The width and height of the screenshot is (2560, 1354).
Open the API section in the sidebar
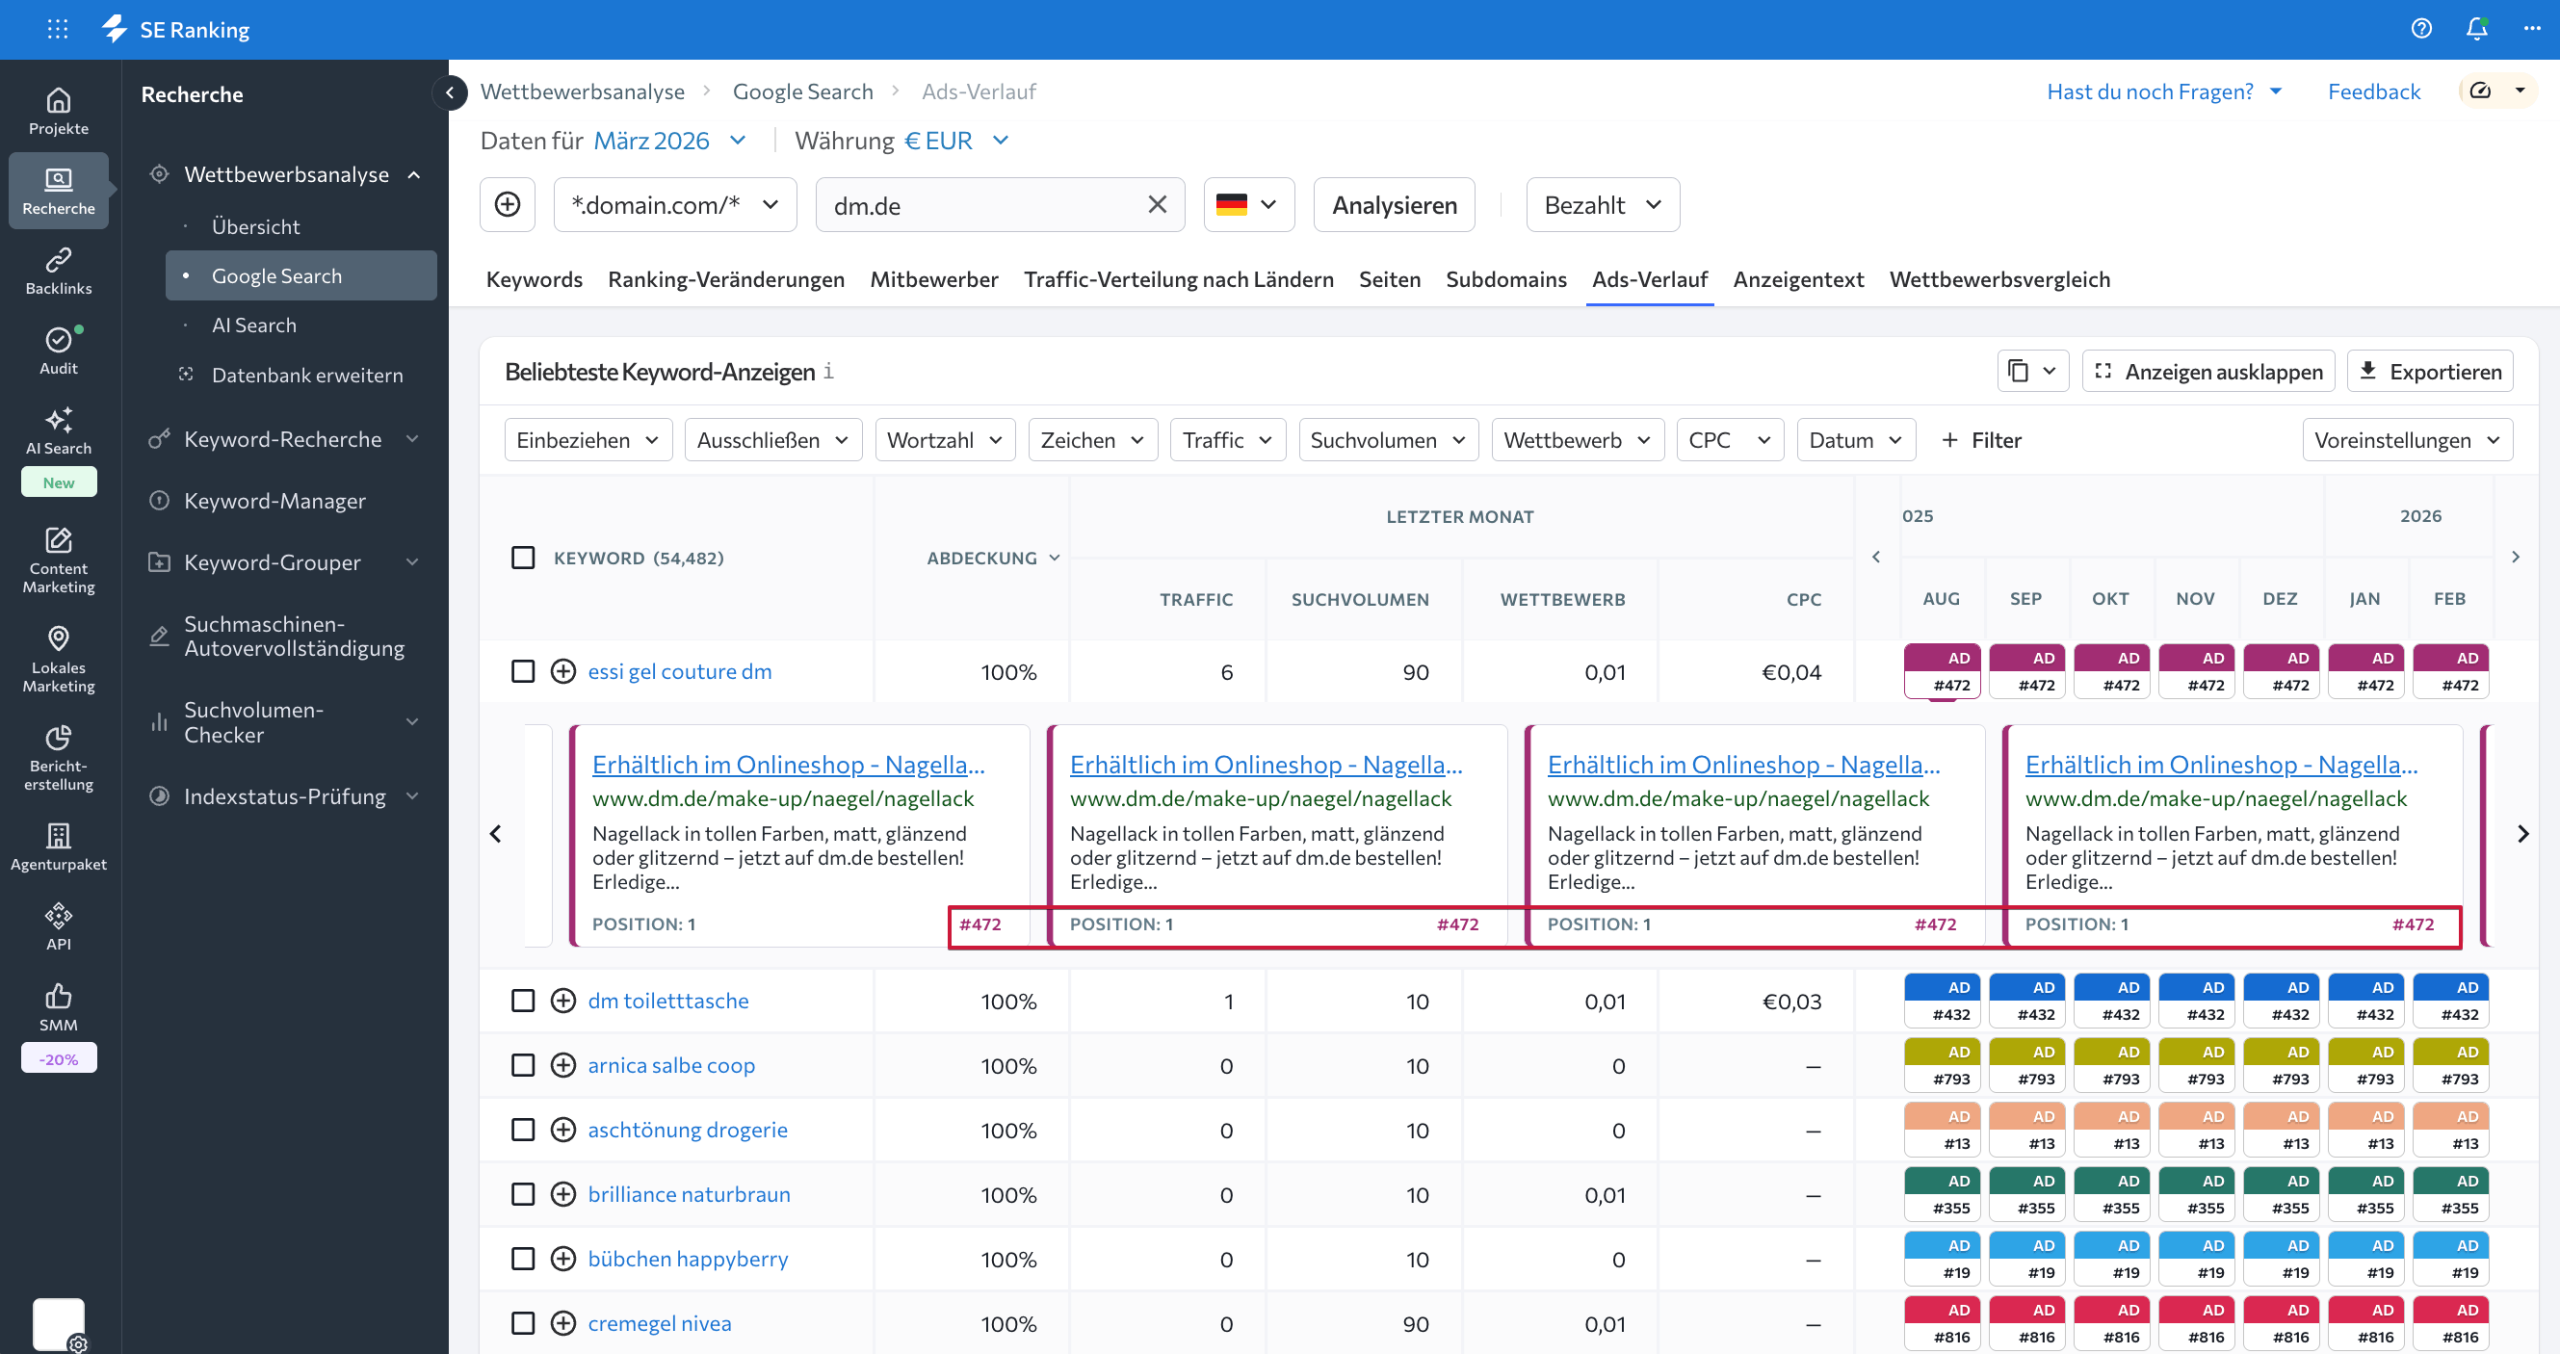tap(58, 921)
